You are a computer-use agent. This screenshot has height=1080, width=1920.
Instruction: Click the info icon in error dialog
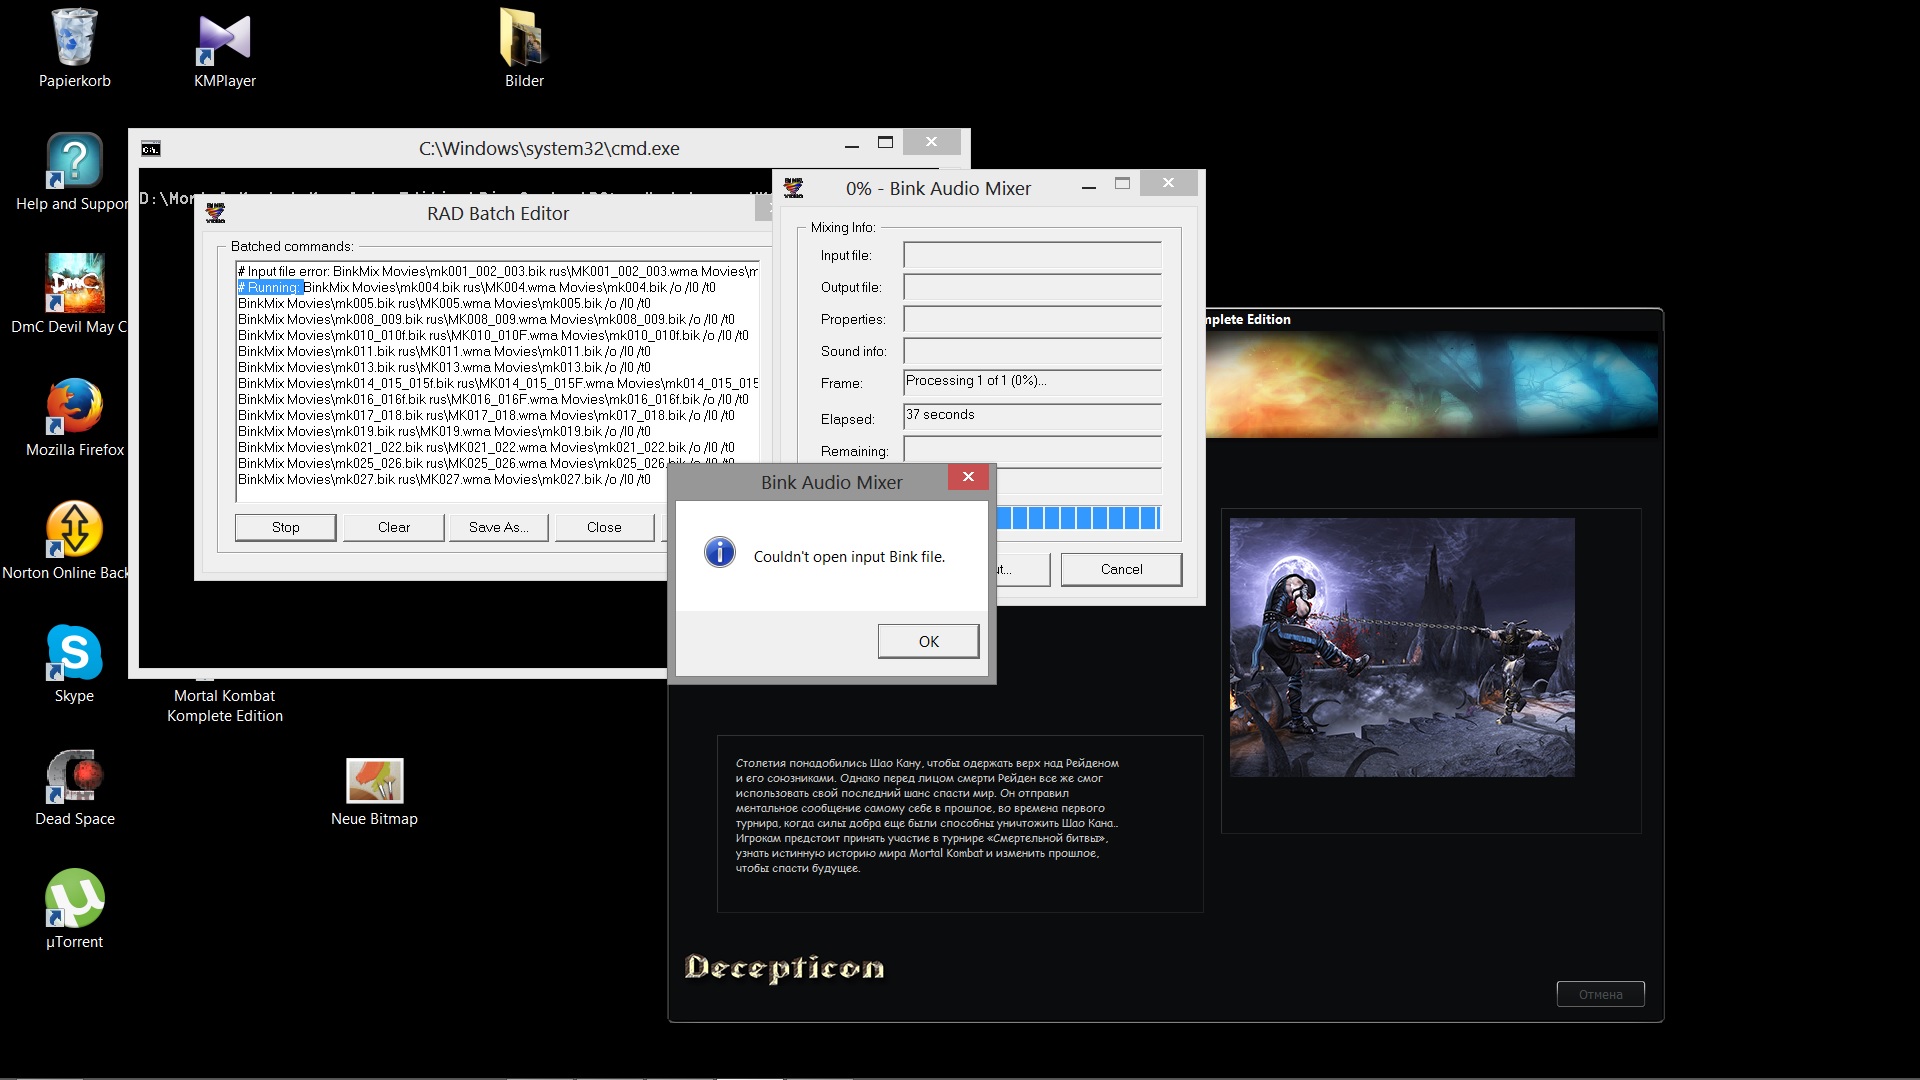coord(720,552)
